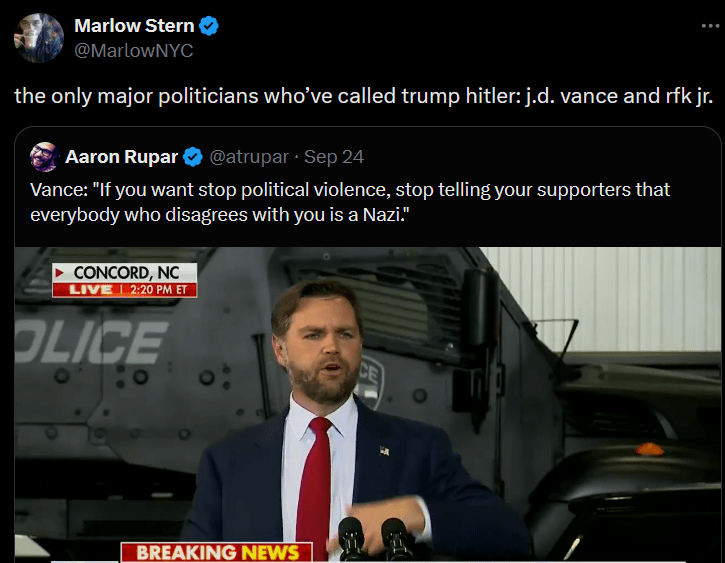Click the microphones at the video's bottom
The height and width of the screenshot is (563, 725).
375,539
